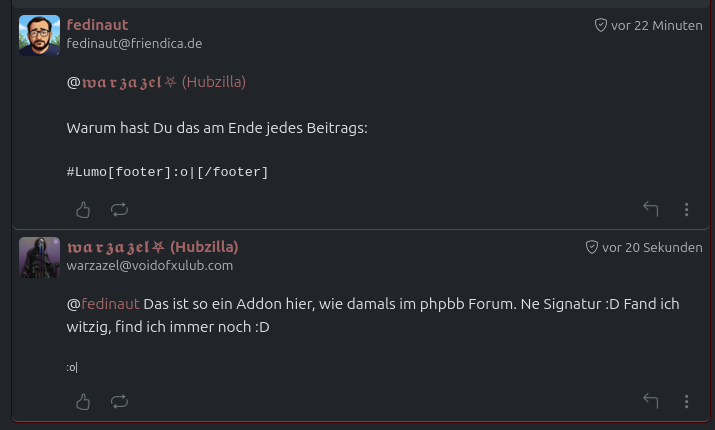Open warzazel's profile avatar image
This screenshot has width=715, height=430.
point(39,257)
